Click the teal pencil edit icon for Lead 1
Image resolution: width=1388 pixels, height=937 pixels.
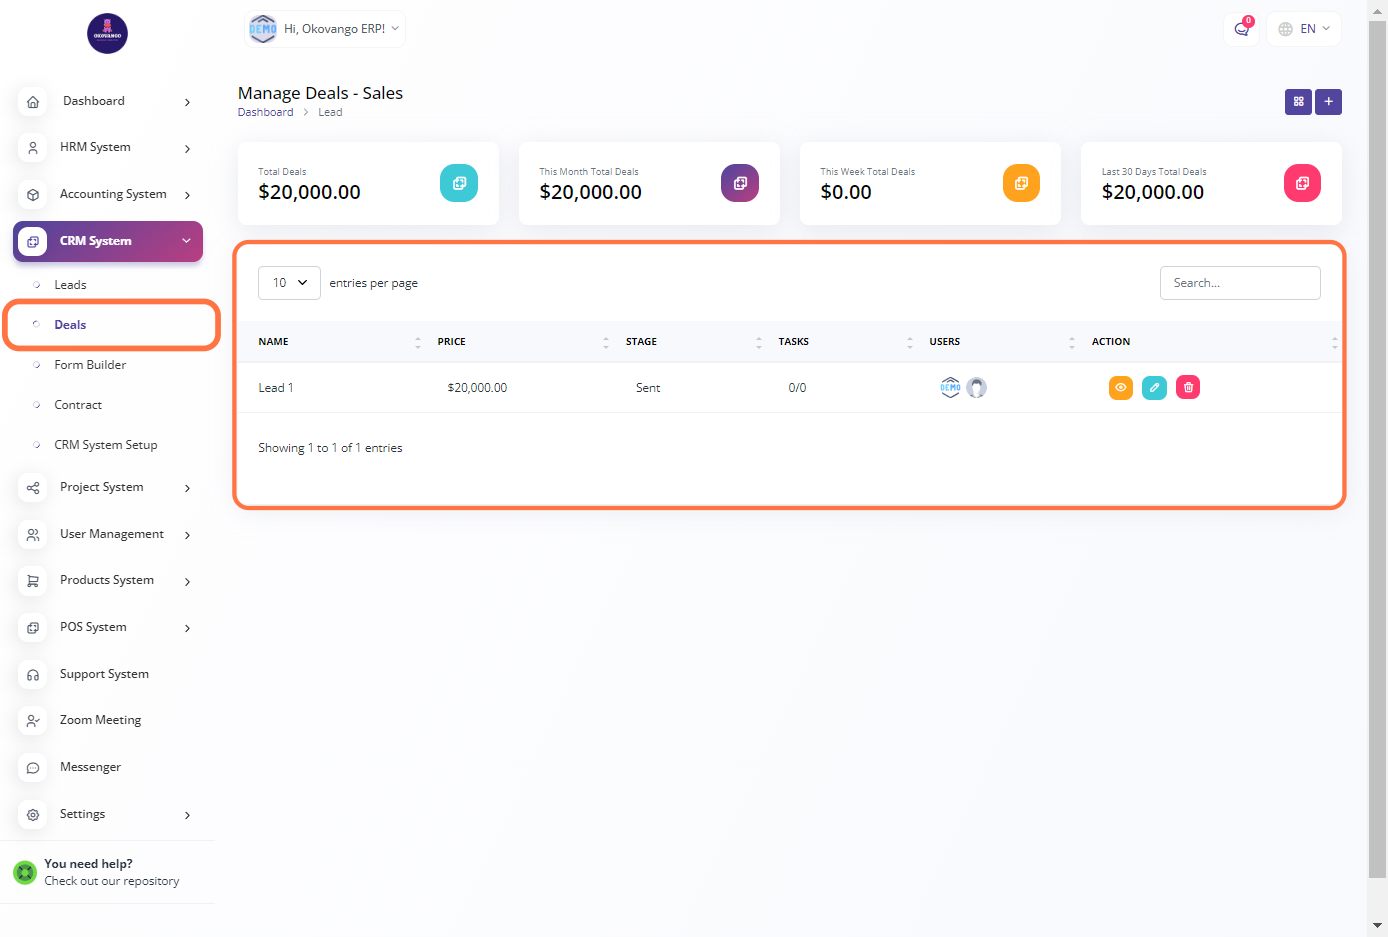click(x=1154, y=387)
